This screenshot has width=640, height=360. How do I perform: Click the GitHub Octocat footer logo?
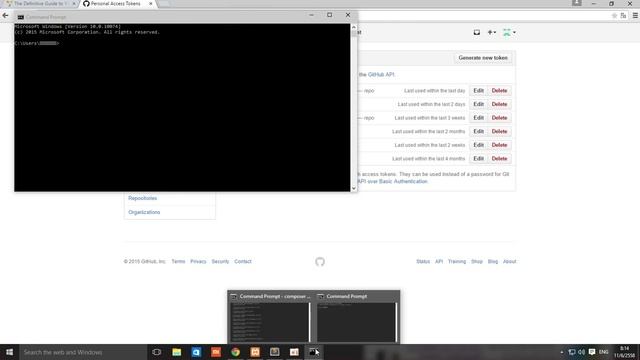pyautogui.click(x=320, y=262)
